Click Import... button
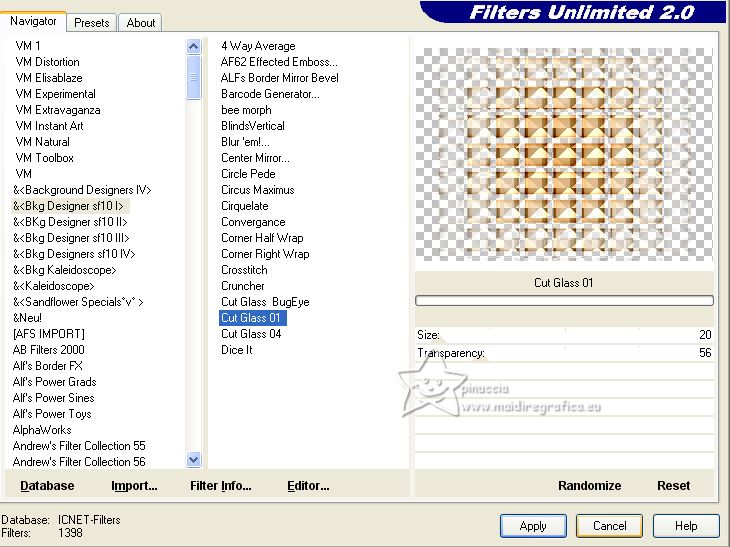 pyautogui.click(x=134, y=486)
